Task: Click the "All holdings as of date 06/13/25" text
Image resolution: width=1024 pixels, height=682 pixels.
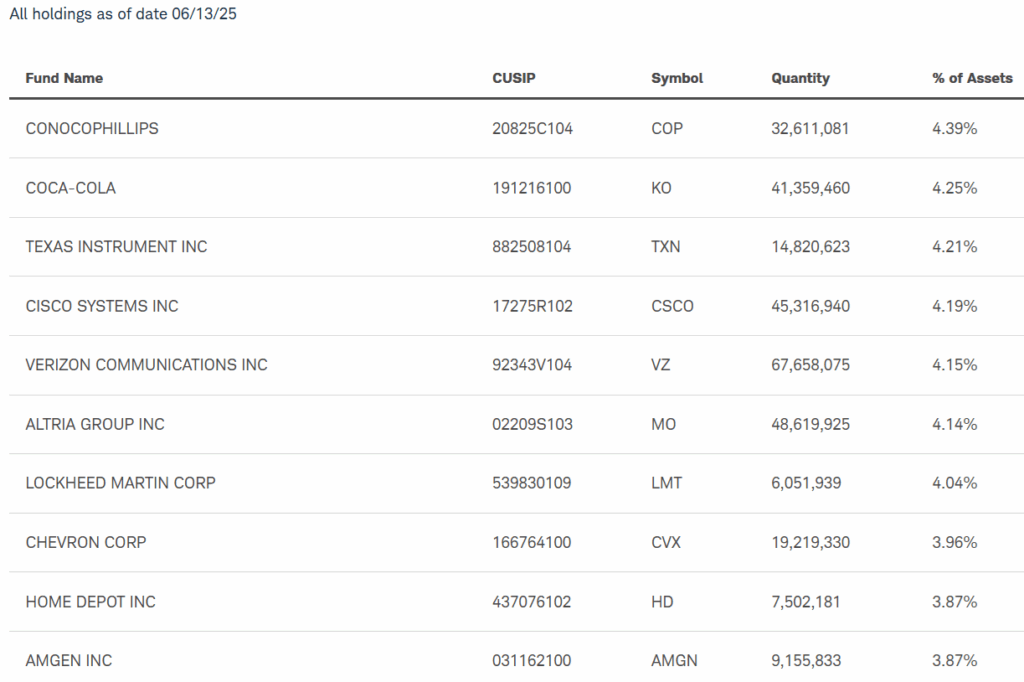Action: click(x=123, y=14)
